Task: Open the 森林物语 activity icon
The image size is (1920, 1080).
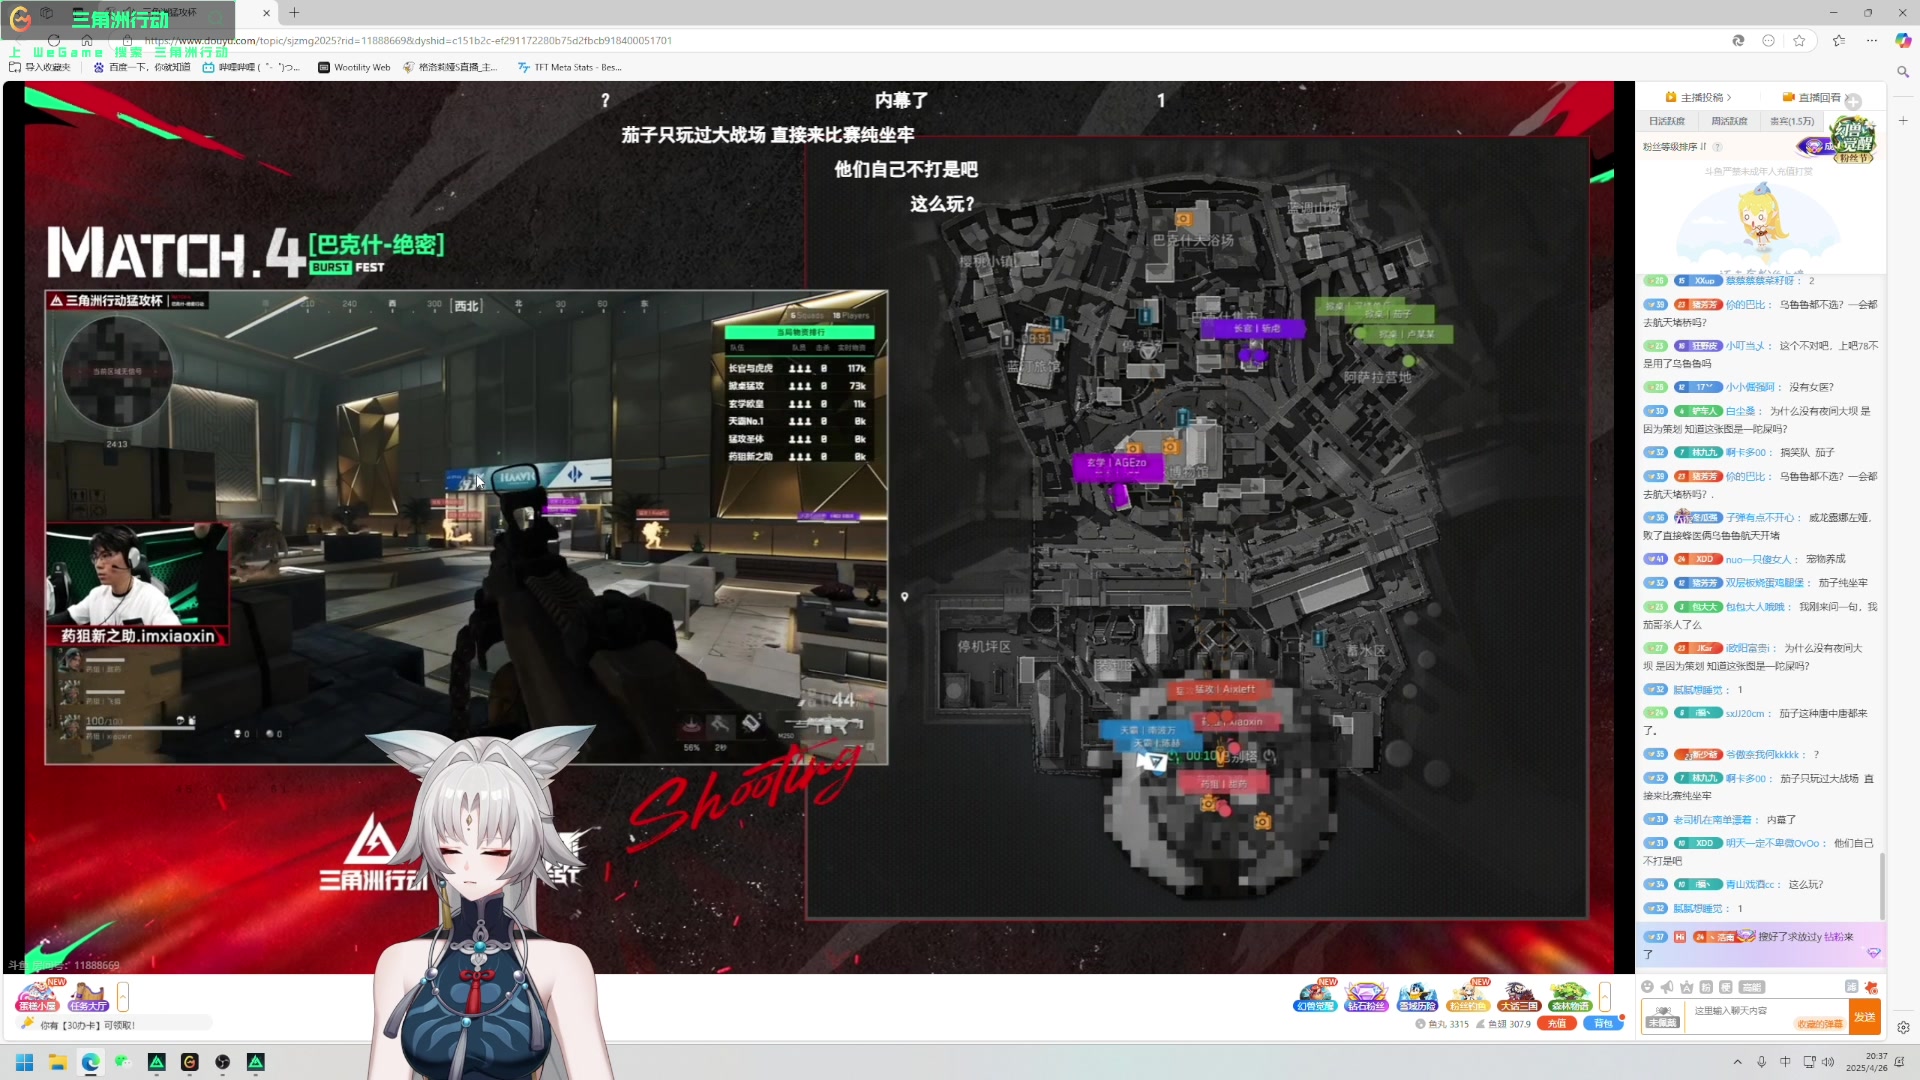Action: pyautogui.click(x=1569, y=996)
